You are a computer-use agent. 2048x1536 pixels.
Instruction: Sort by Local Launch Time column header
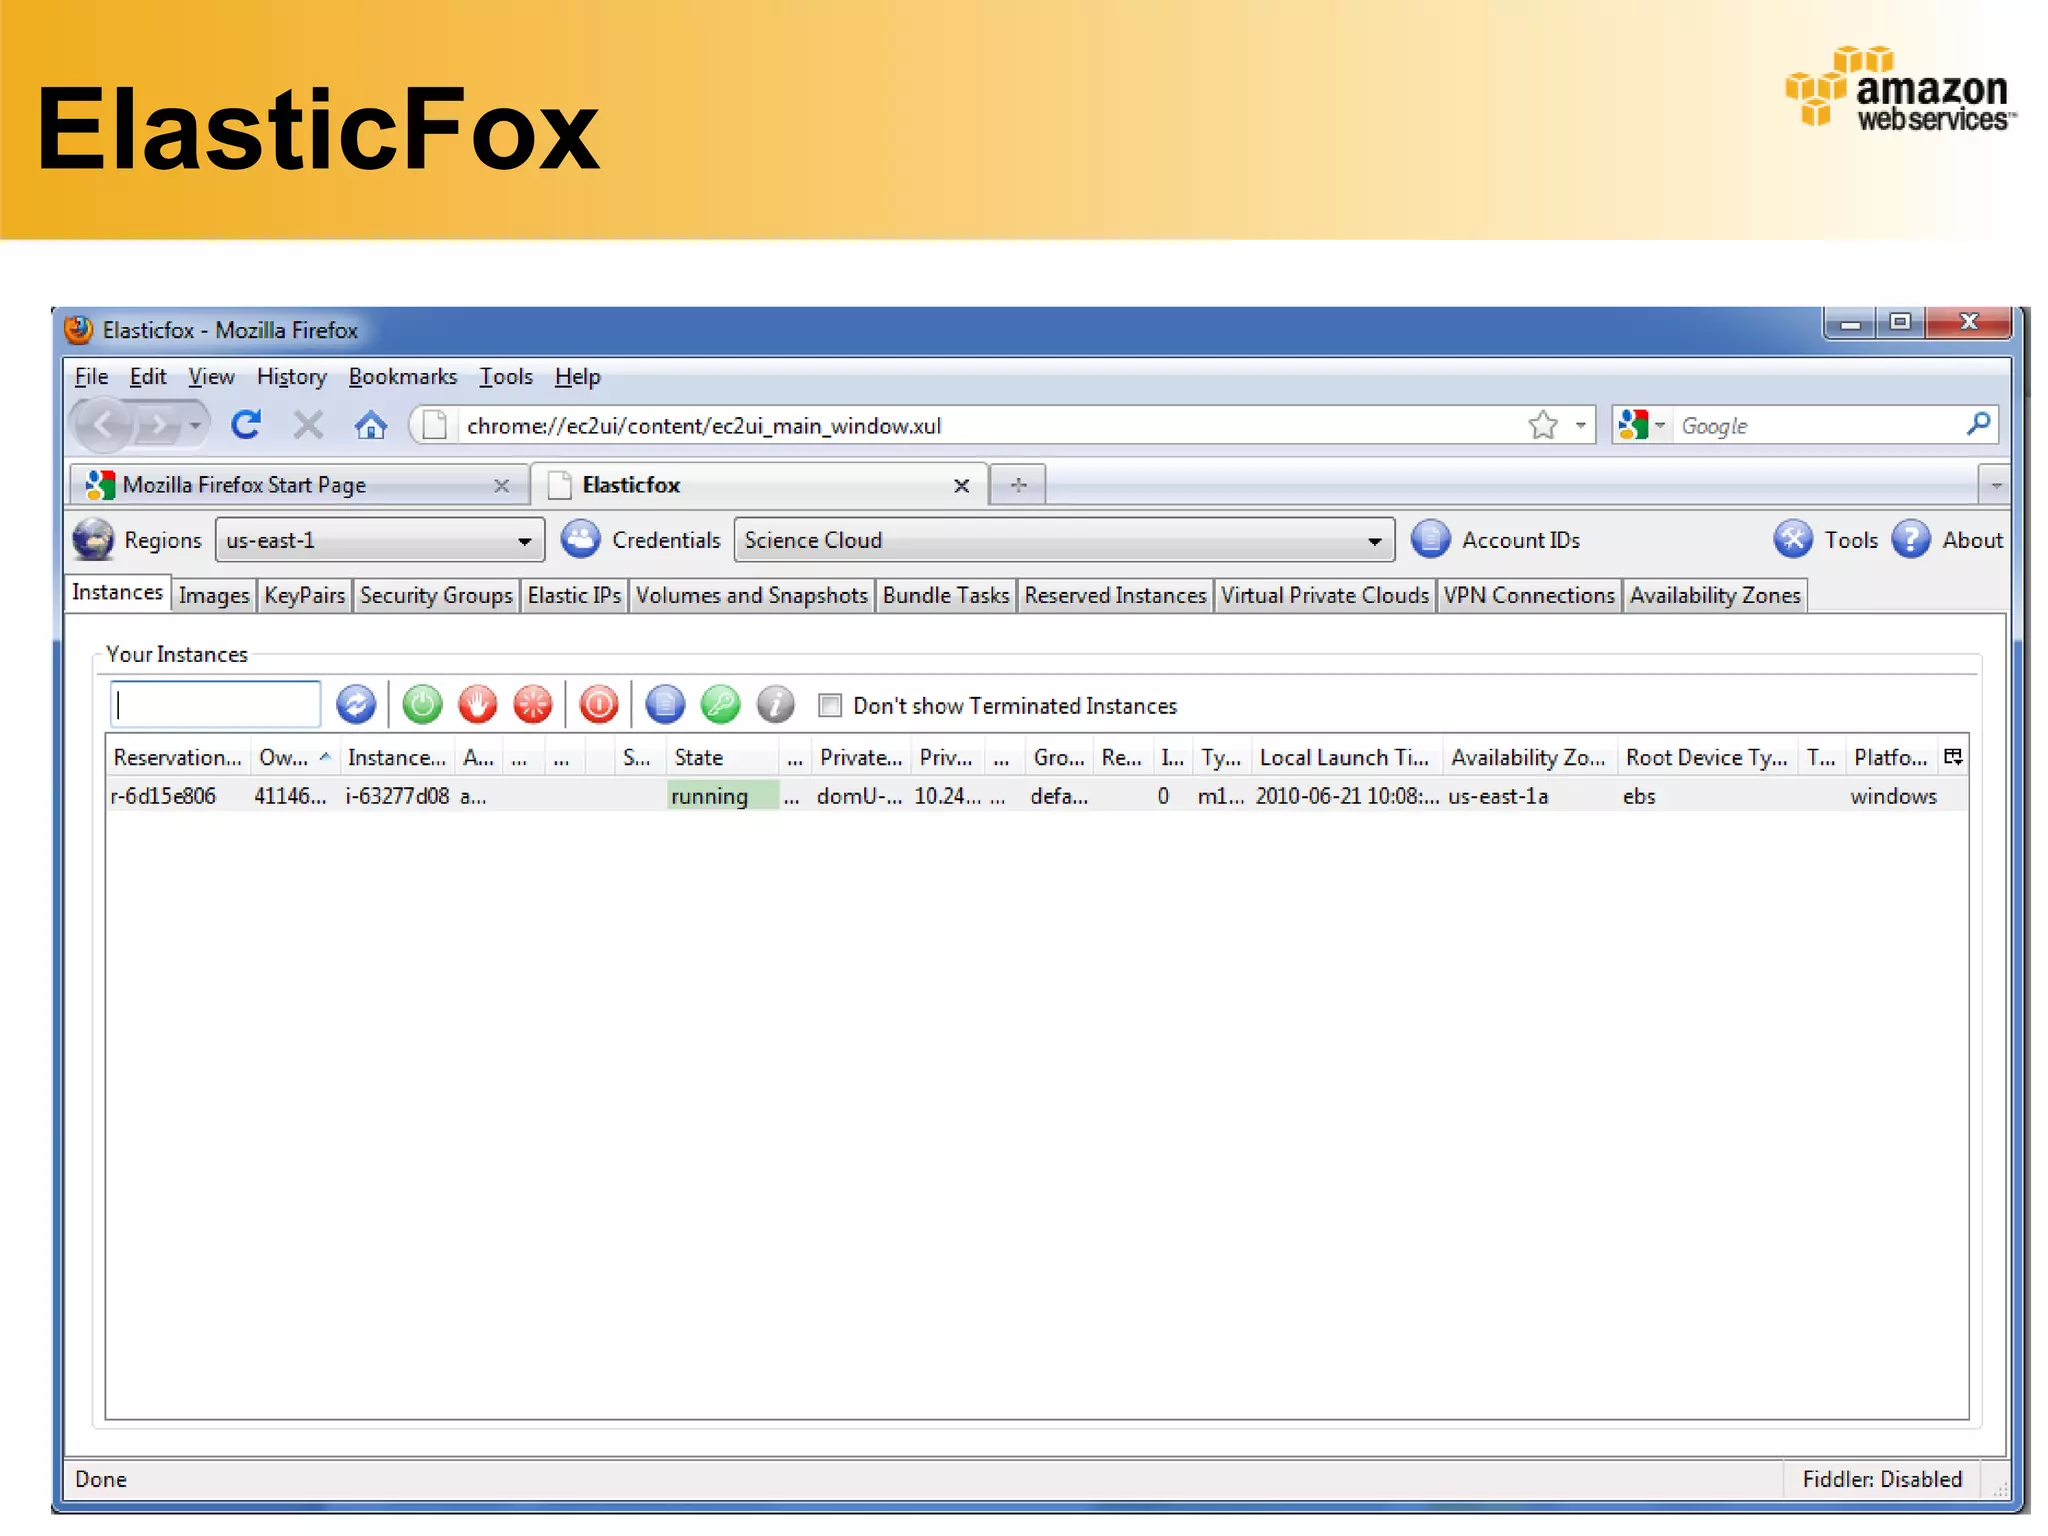[x=1346, y=757]
